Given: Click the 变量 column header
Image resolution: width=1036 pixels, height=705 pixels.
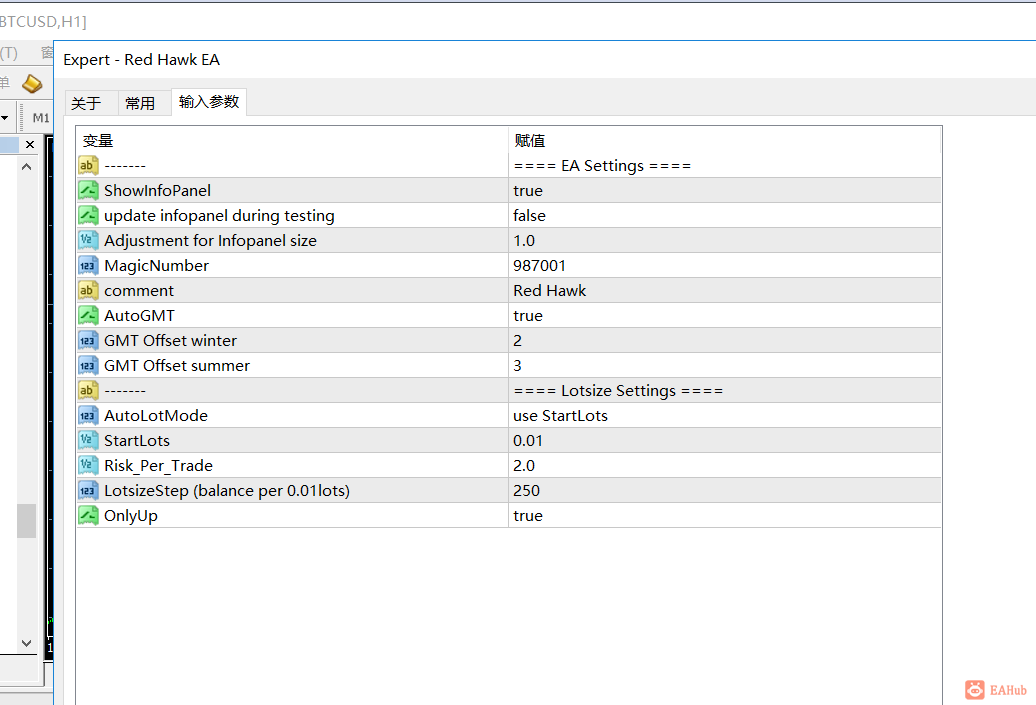Looking at the screenshot, I should 292,140.
